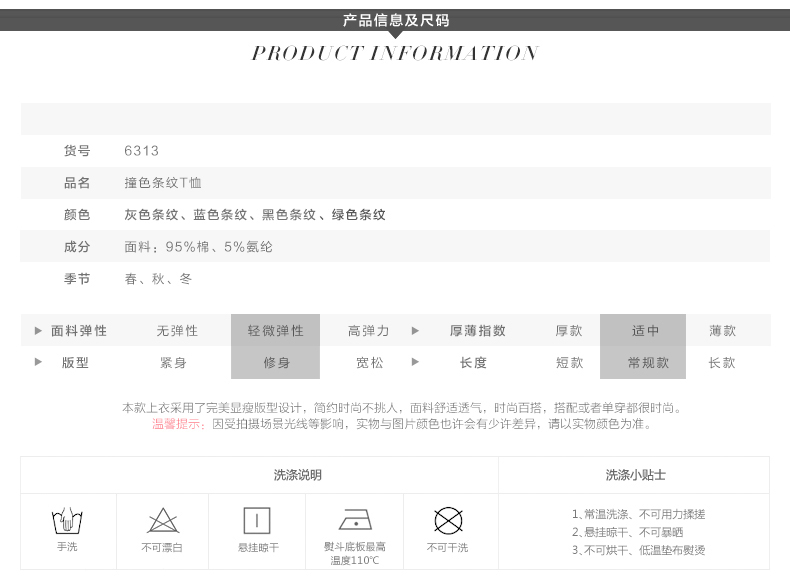Click the red 温馨提示 notice text
Viewport: 790px width, 588px height.
(x=179, y=424)
